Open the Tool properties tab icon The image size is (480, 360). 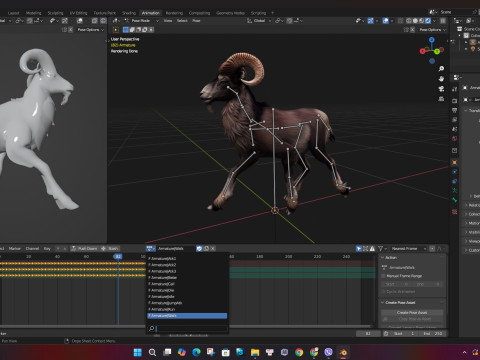454,89
